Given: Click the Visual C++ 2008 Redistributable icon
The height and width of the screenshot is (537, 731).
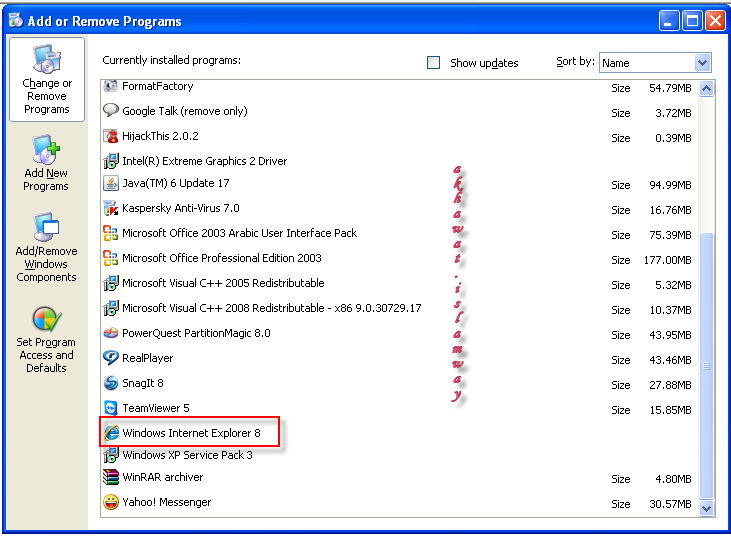Looking at the screenshot, I should 110,308.
